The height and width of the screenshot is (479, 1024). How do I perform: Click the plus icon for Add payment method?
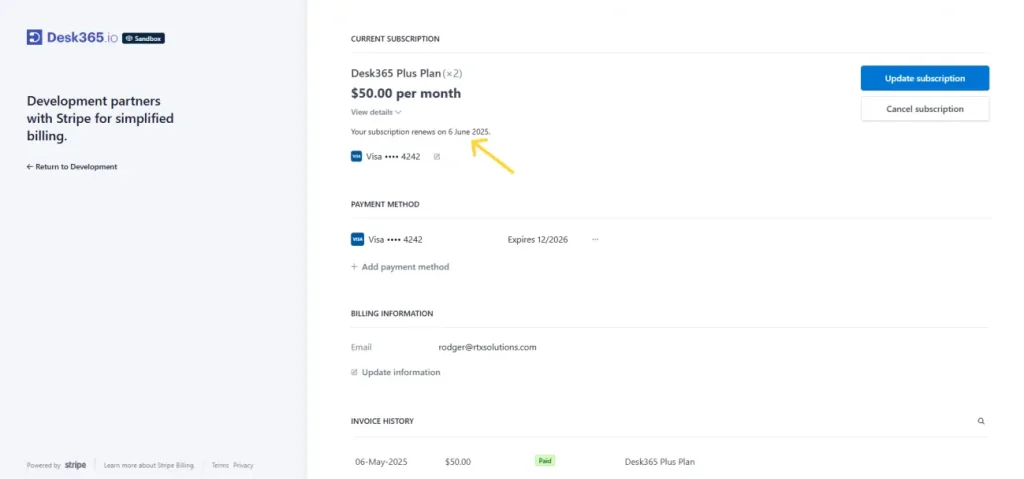click(354, 267)
